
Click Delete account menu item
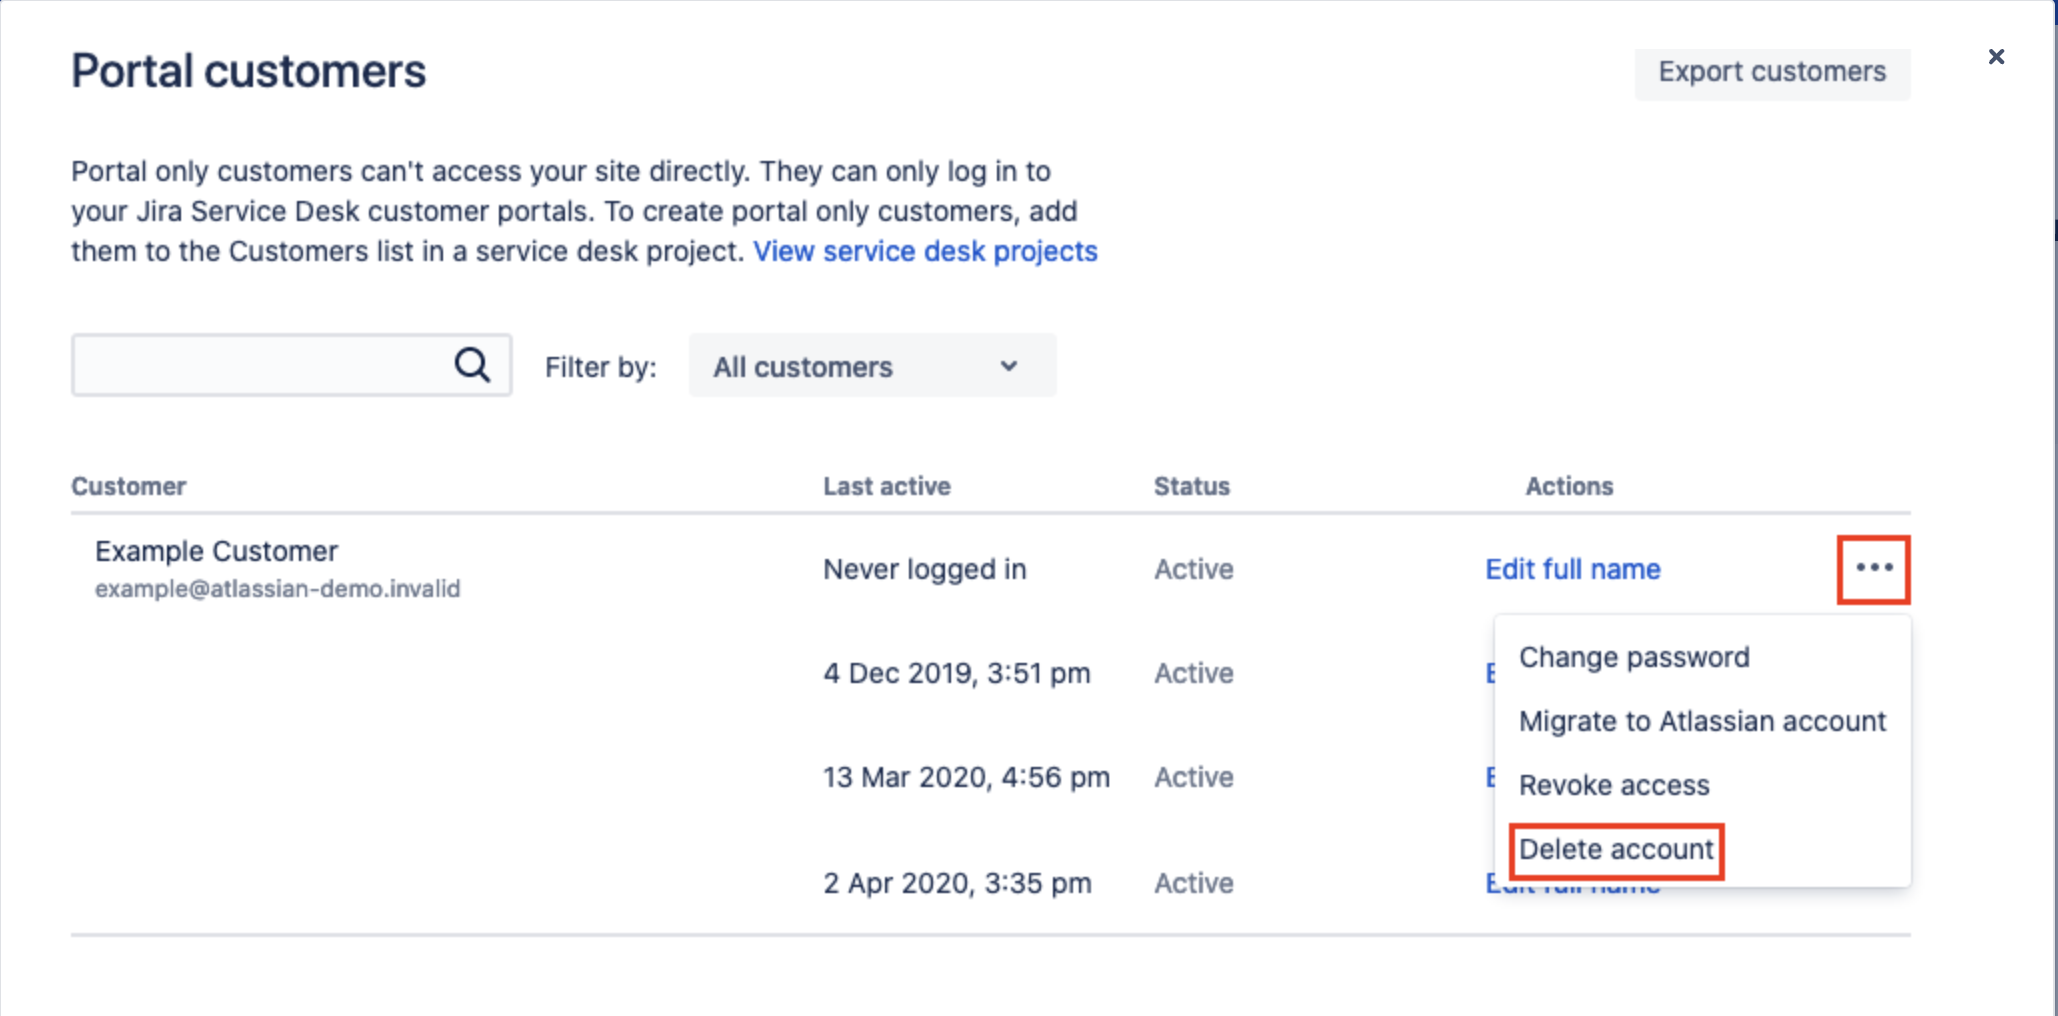click(x=1616, y=850)
